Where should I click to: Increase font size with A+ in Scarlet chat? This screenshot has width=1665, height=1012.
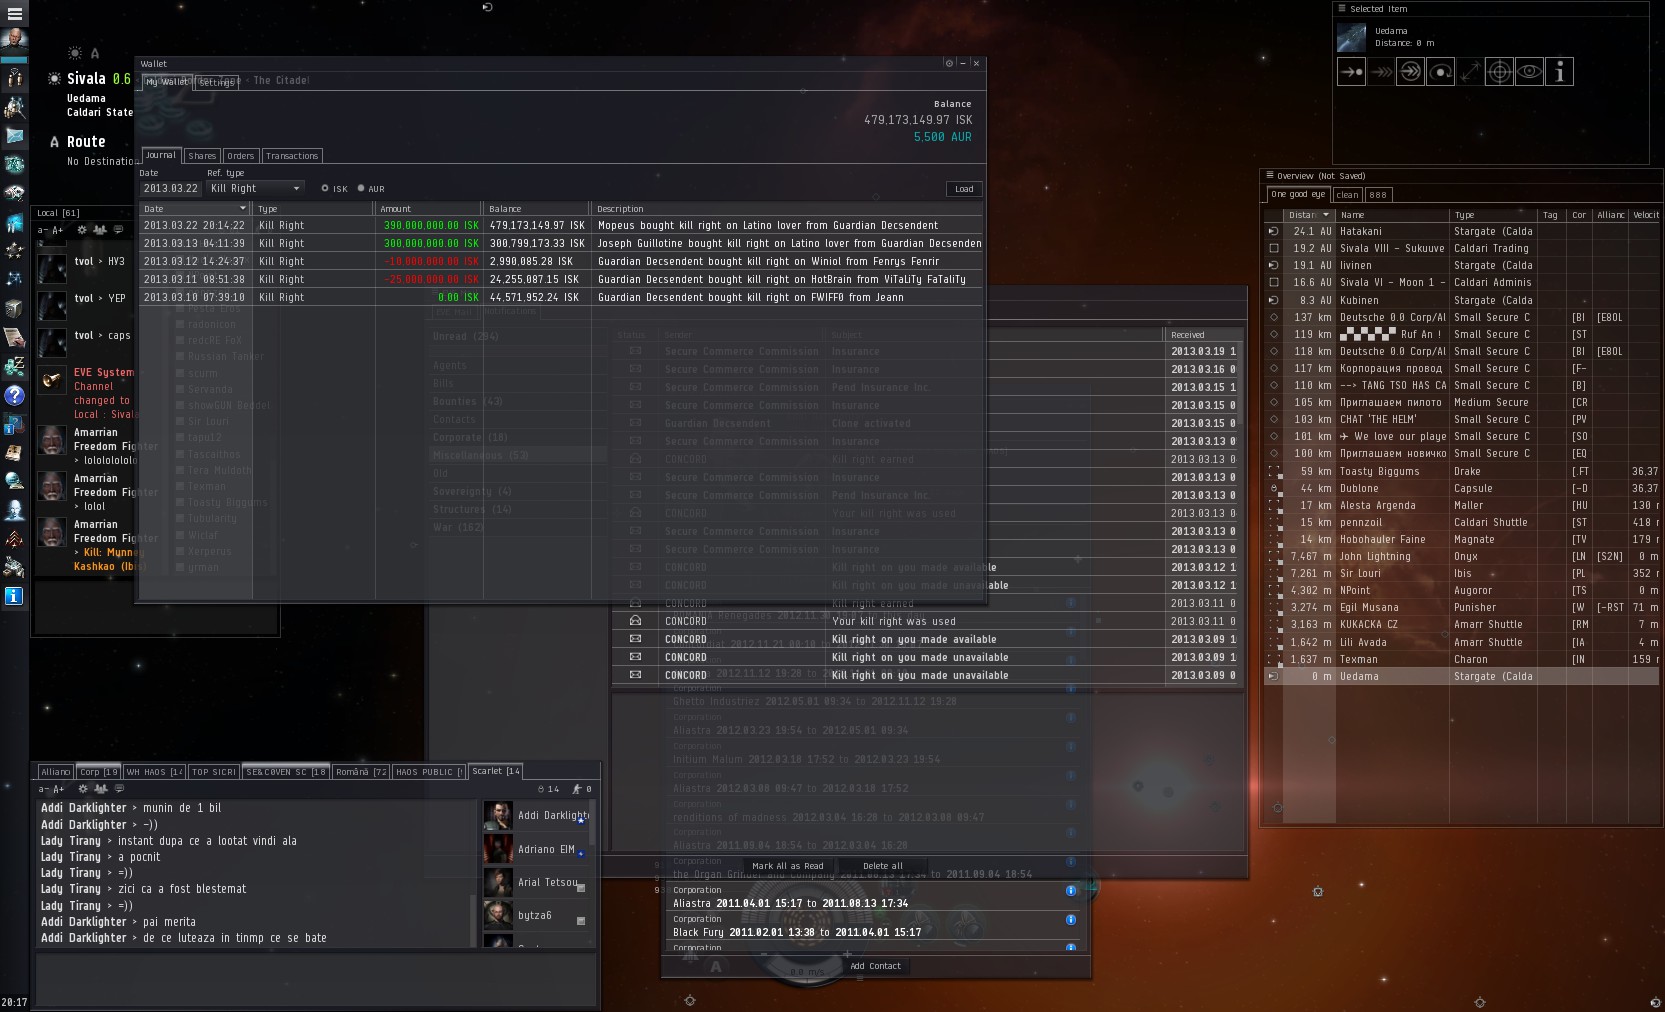pos(58,789)
